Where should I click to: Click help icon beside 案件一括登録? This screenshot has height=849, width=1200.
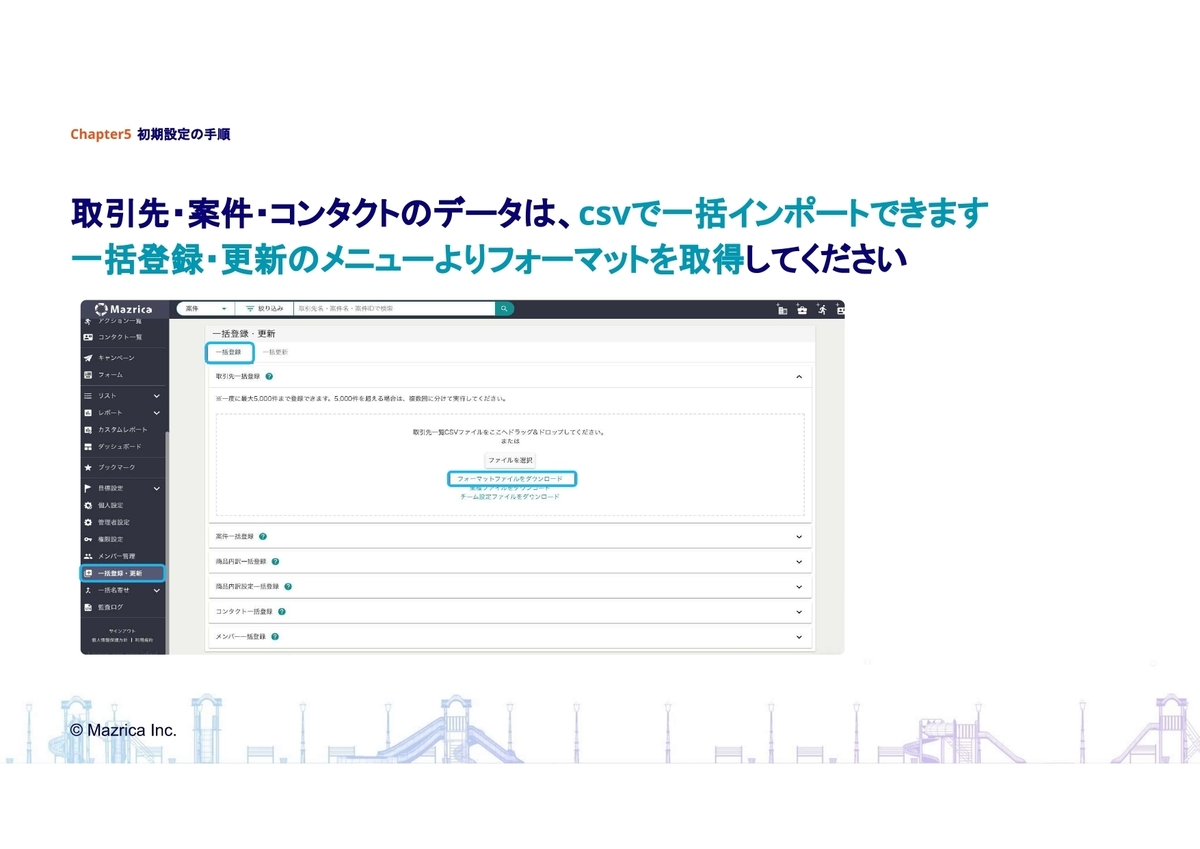262,537
